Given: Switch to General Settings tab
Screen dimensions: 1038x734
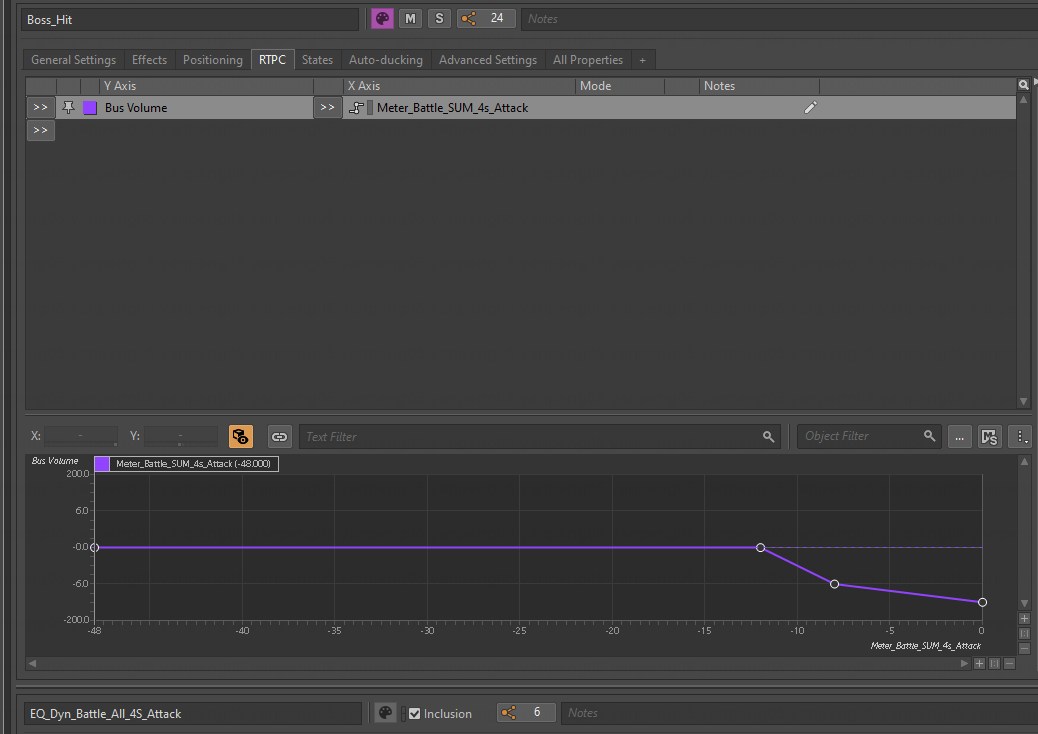Looking at the screenshot, I should (x=73, y=60).
